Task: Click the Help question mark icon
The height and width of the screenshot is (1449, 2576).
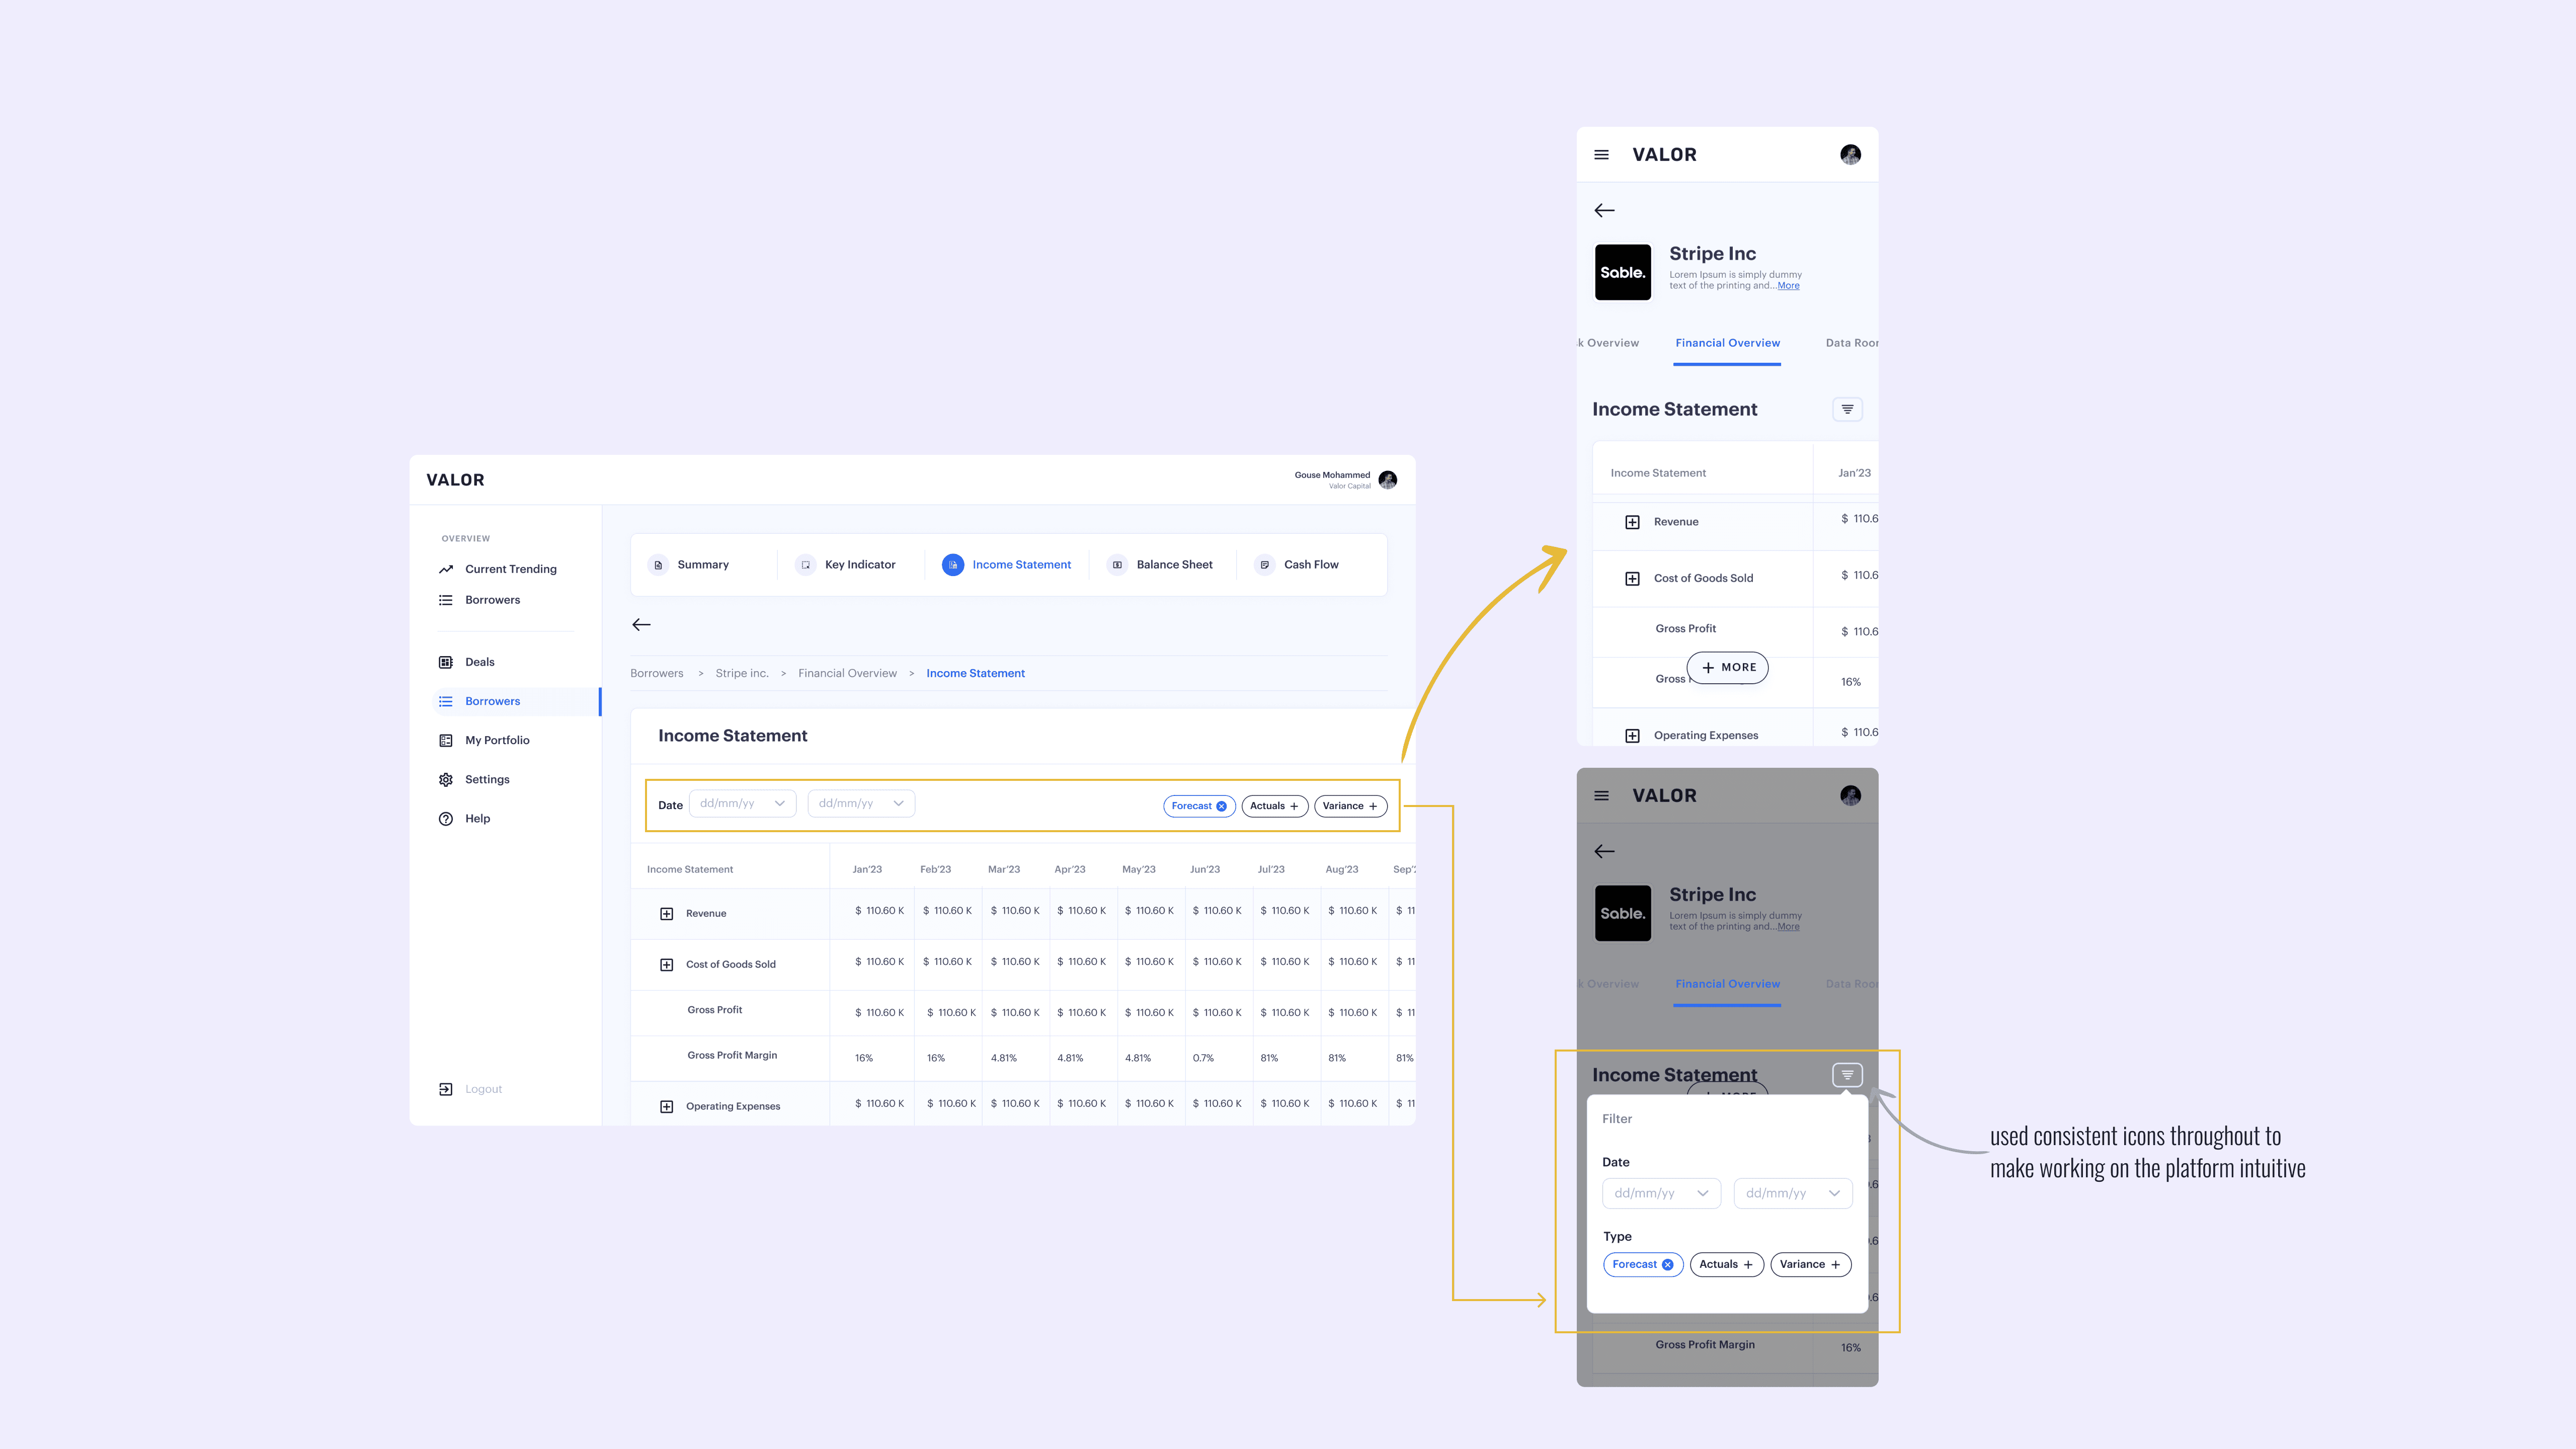Action: (x=446, y=818)
